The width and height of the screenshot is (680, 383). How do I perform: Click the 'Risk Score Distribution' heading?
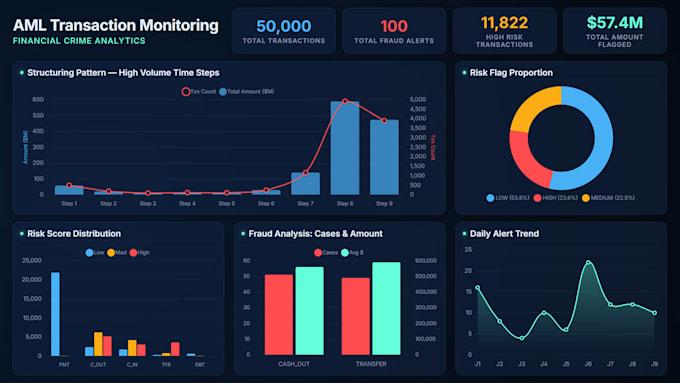point(74,234)
